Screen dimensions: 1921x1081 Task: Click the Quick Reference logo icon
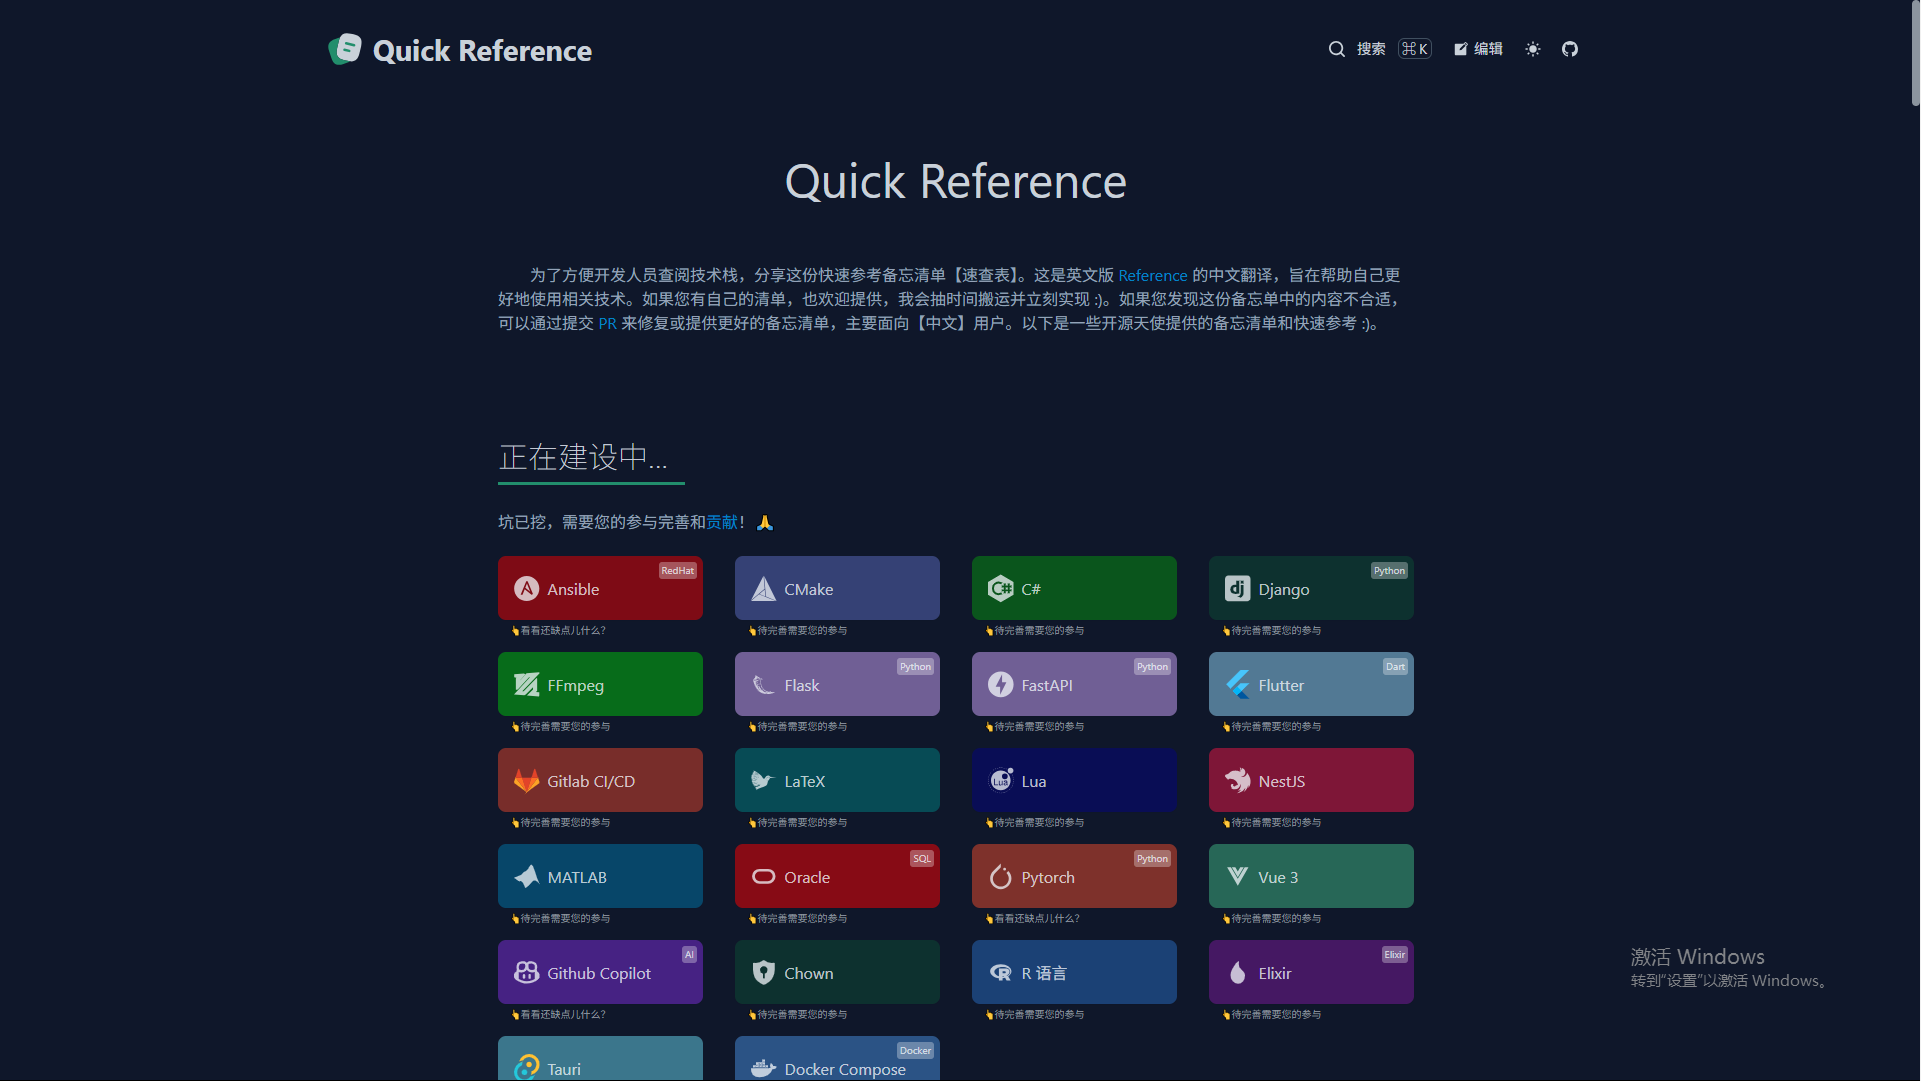345,49
